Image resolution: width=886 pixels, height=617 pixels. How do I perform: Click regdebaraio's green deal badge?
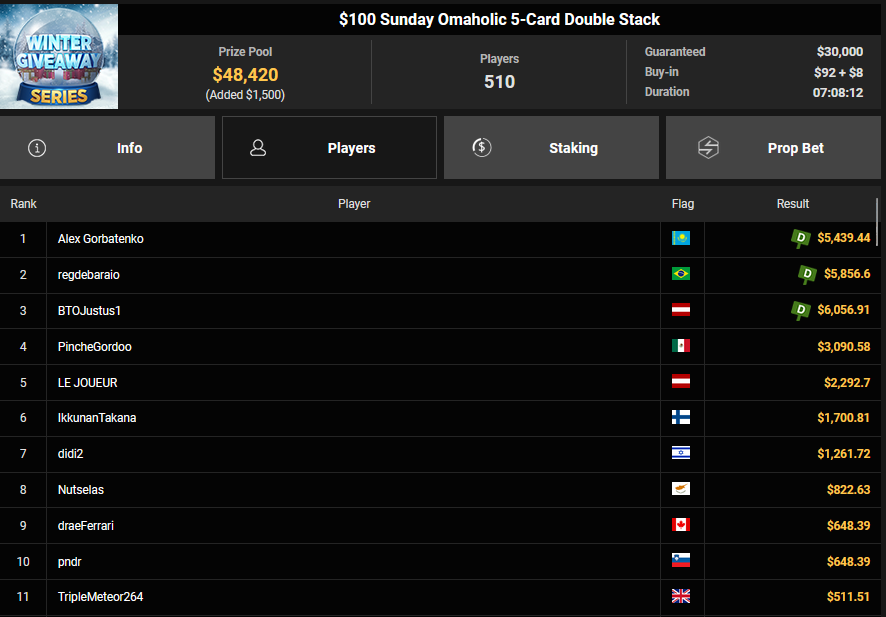coord(807,274)
